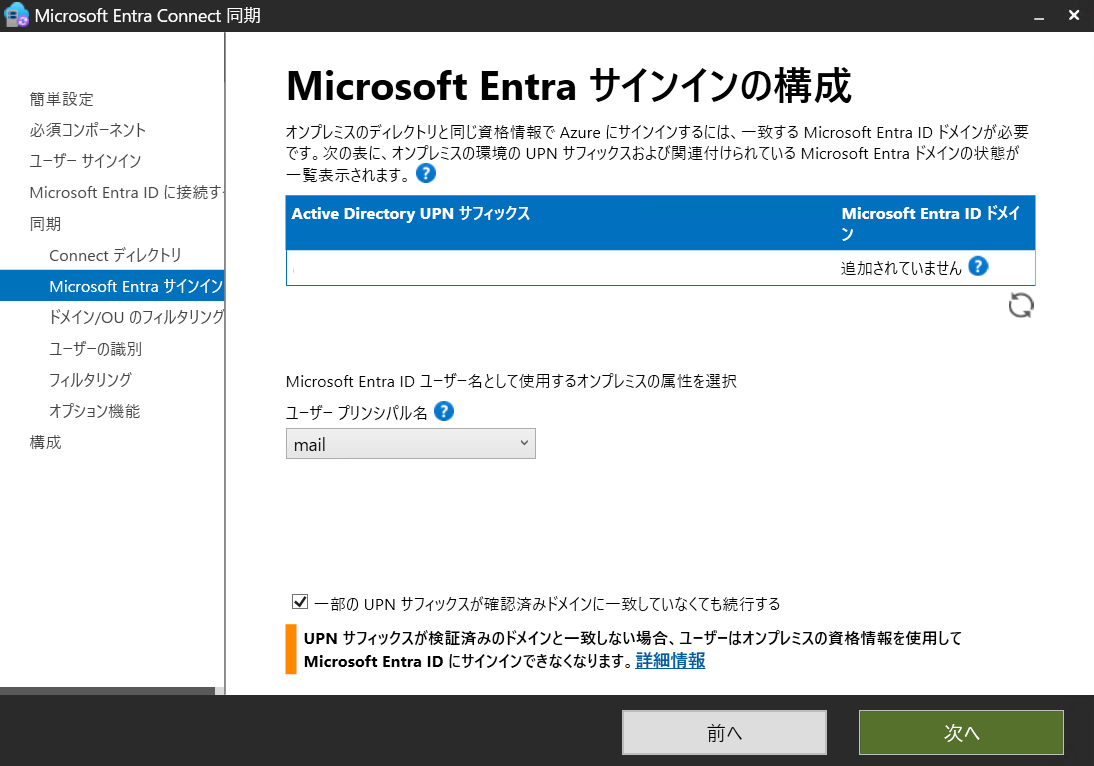This screenshot has width=1094, height=766.
Task: Click the empty Active Directory UPN suffix row
Action: [500, 267]
